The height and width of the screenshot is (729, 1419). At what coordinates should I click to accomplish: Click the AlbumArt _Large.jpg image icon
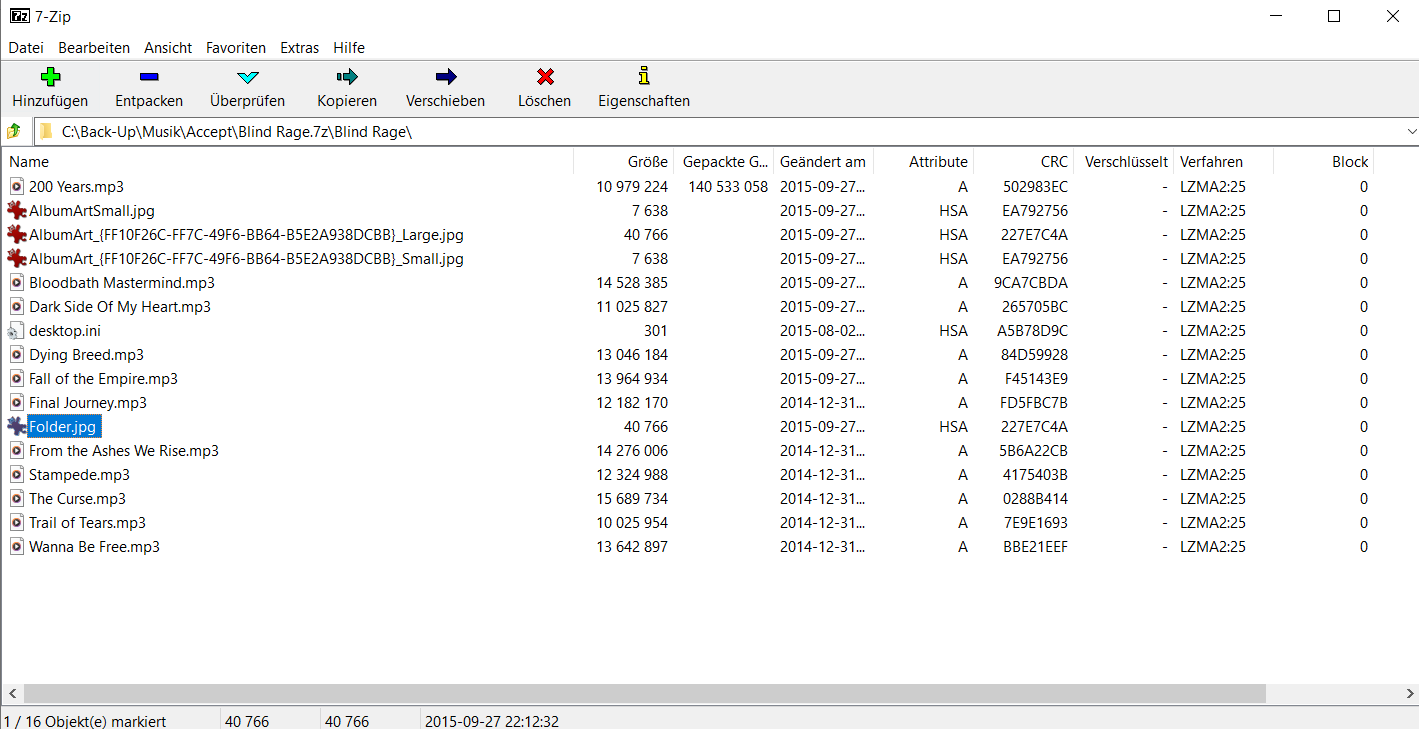pos(17,235)
